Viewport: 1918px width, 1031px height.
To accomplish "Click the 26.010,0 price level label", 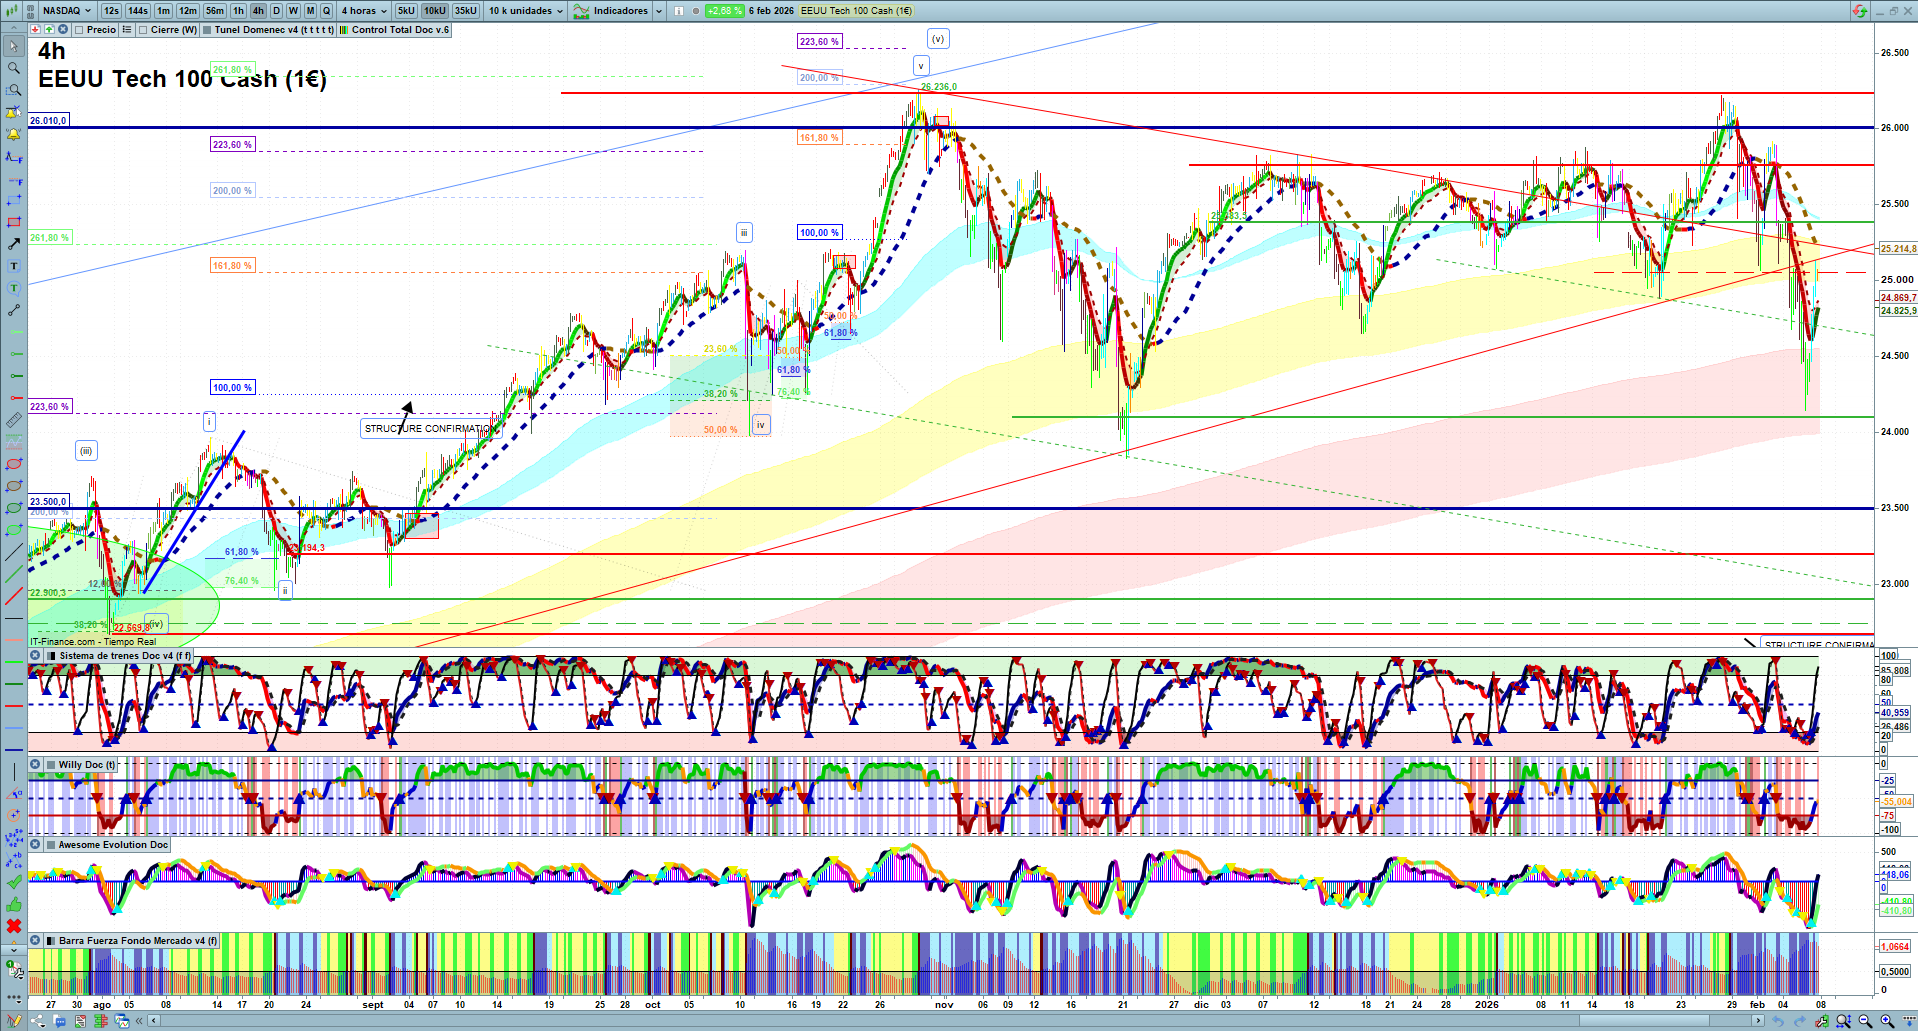I will [x=48, y=120].
